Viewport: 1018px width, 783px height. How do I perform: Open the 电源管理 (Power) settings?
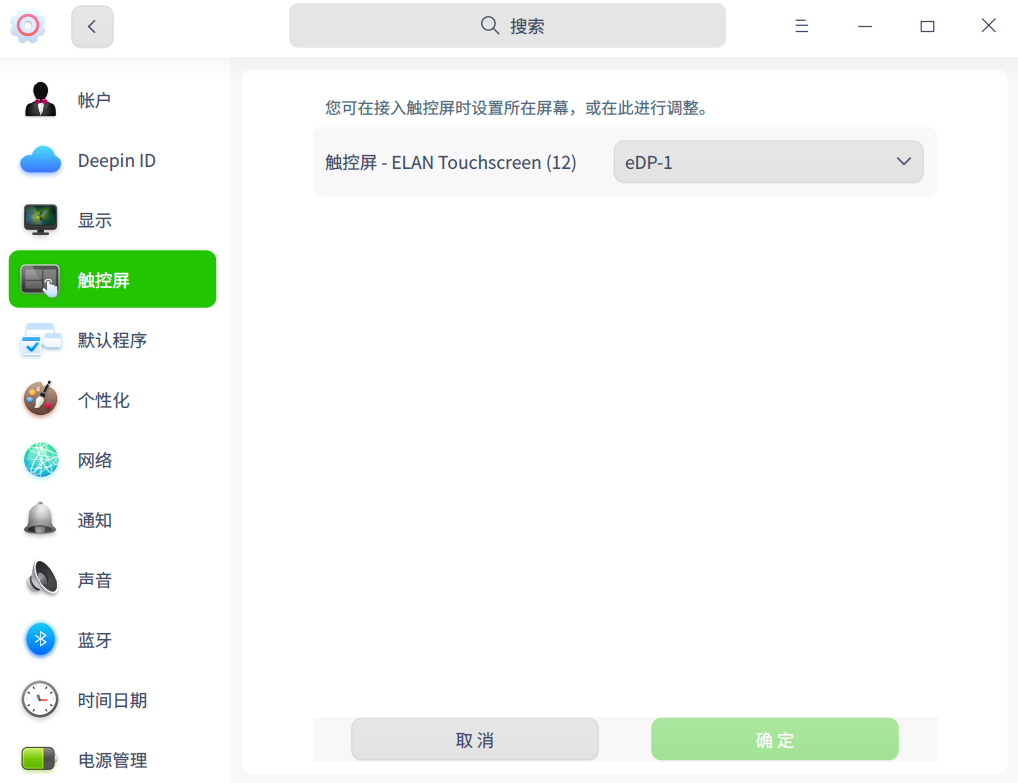click(x=110, y=759)
